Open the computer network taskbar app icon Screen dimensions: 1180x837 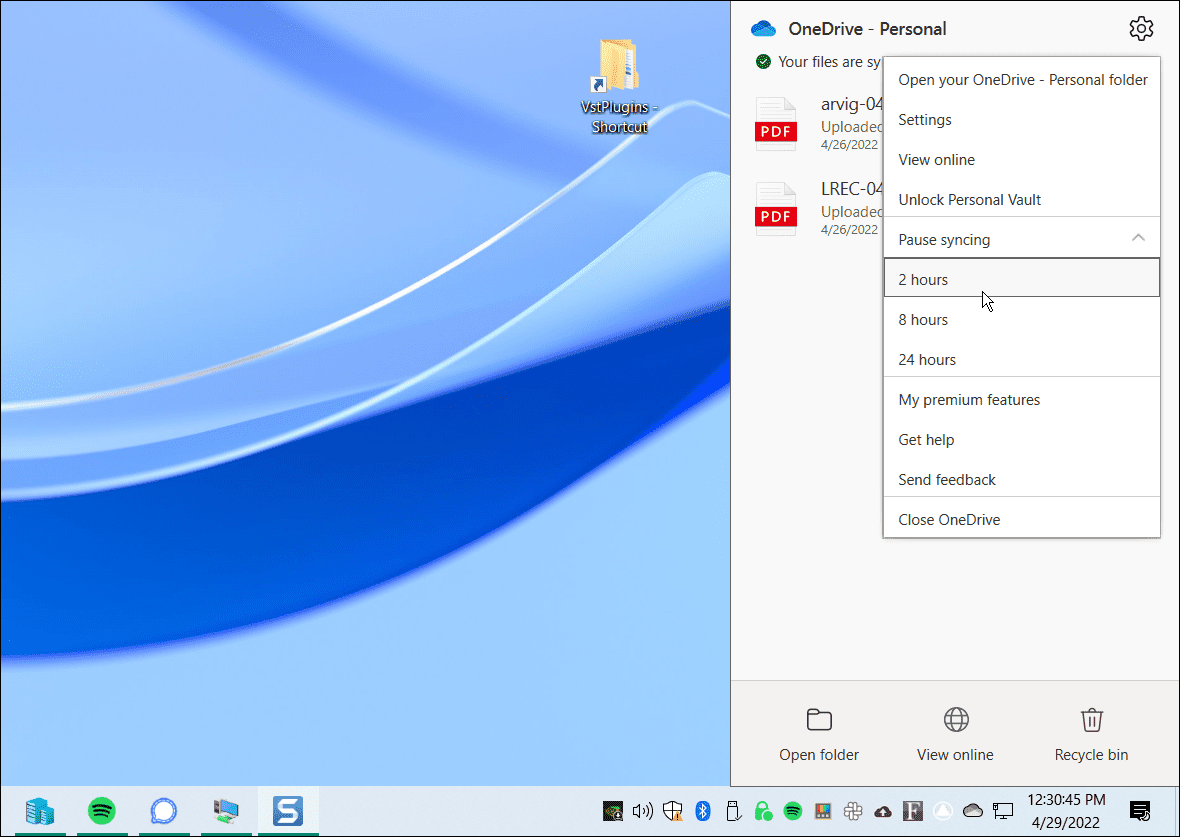pyautogui.click(x=226, y=811)
